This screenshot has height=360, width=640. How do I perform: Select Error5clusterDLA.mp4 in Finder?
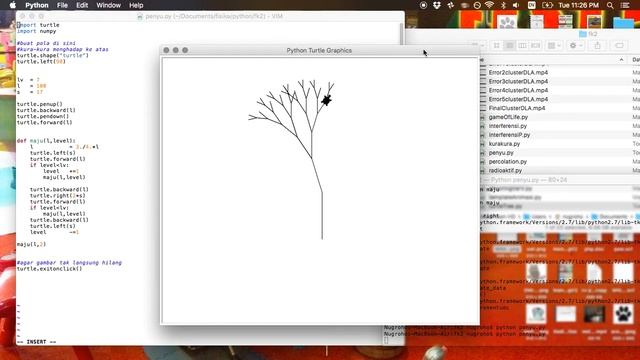(x=518, y=99)
